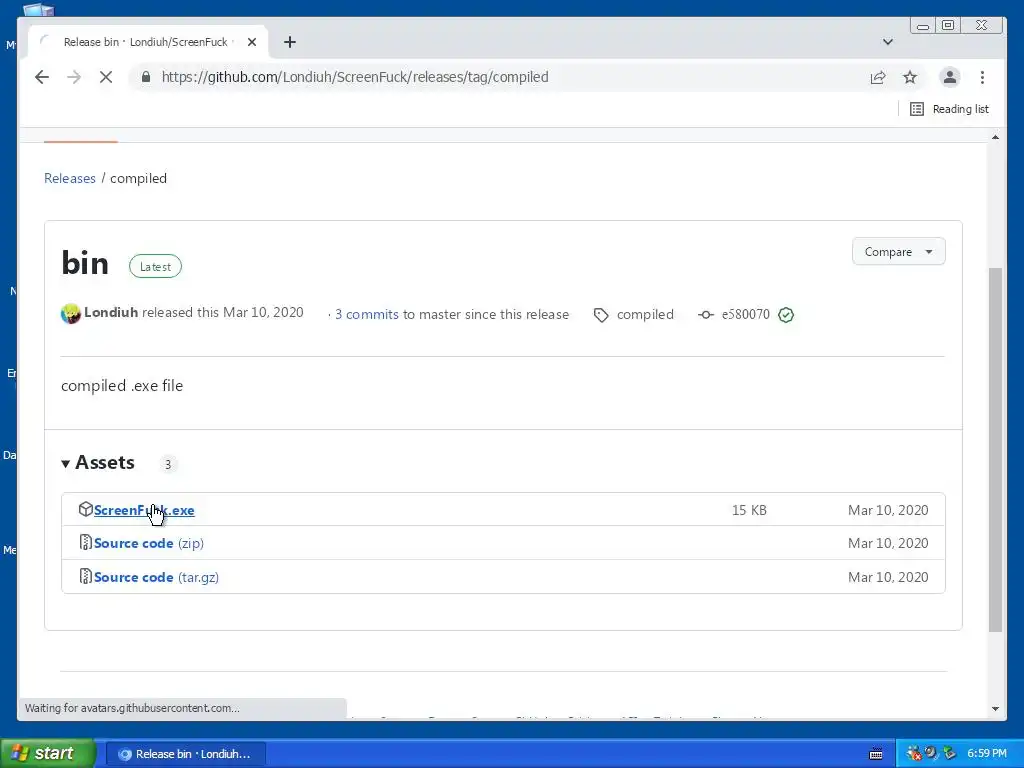Image resolution: width=1024 pixels, height=768 pixels.
Task: Collapse the Assets section
Action: [98, 462]
